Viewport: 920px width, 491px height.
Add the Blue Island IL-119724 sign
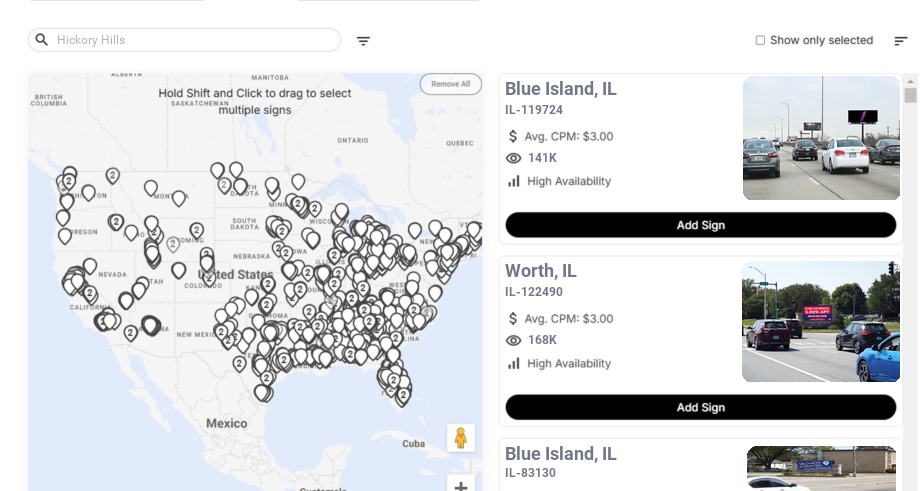click(x=700, y=225)
